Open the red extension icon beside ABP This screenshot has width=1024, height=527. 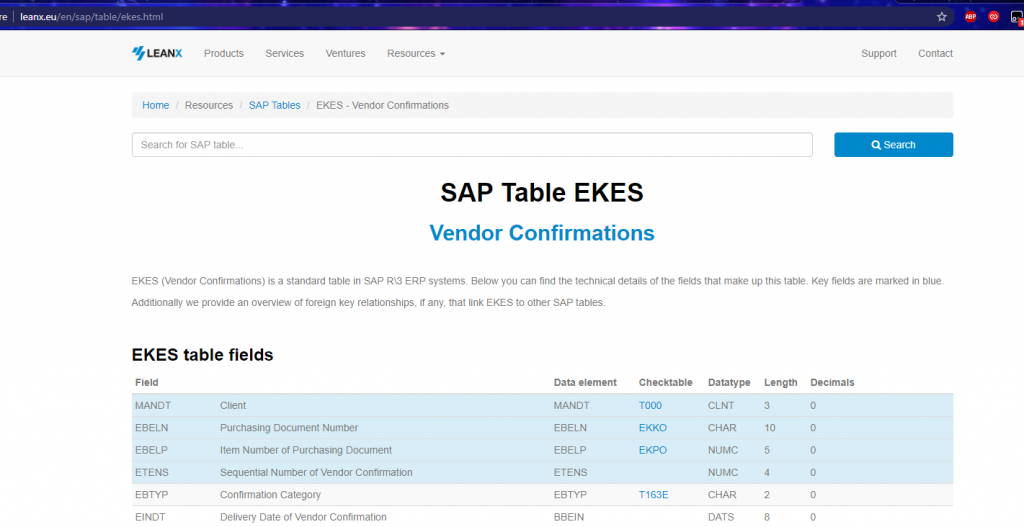pyautogui.click(x=993, y=17)
